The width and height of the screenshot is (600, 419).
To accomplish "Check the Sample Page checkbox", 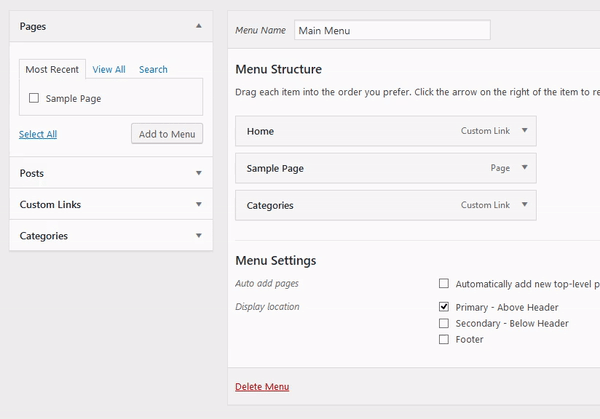I will coord(35,99).
